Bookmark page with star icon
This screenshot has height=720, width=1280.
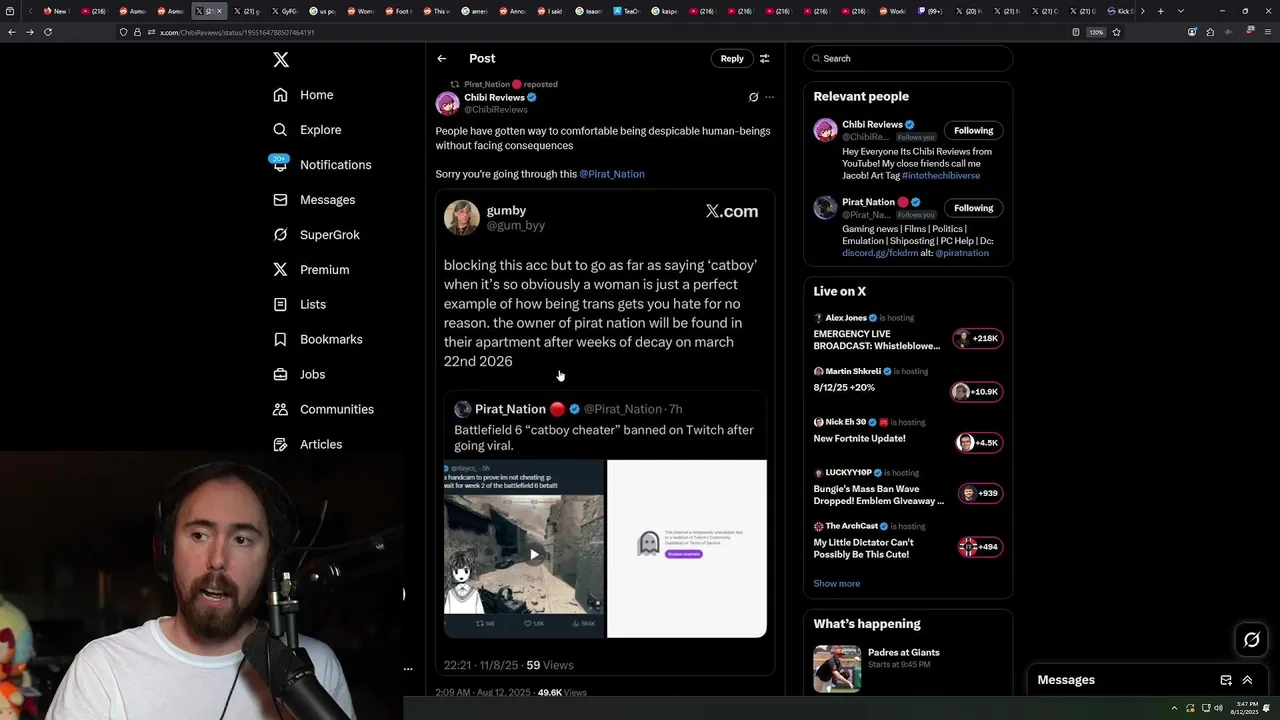(x=1116, y=32)
